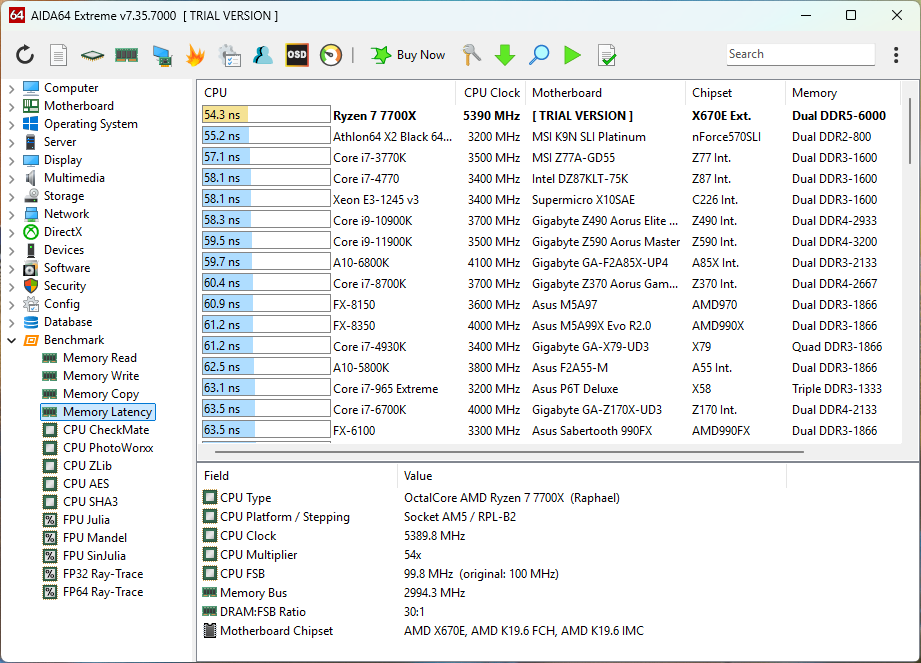Click the results list vertical scrollbar

pyautogui.click(x=909, y=131)
